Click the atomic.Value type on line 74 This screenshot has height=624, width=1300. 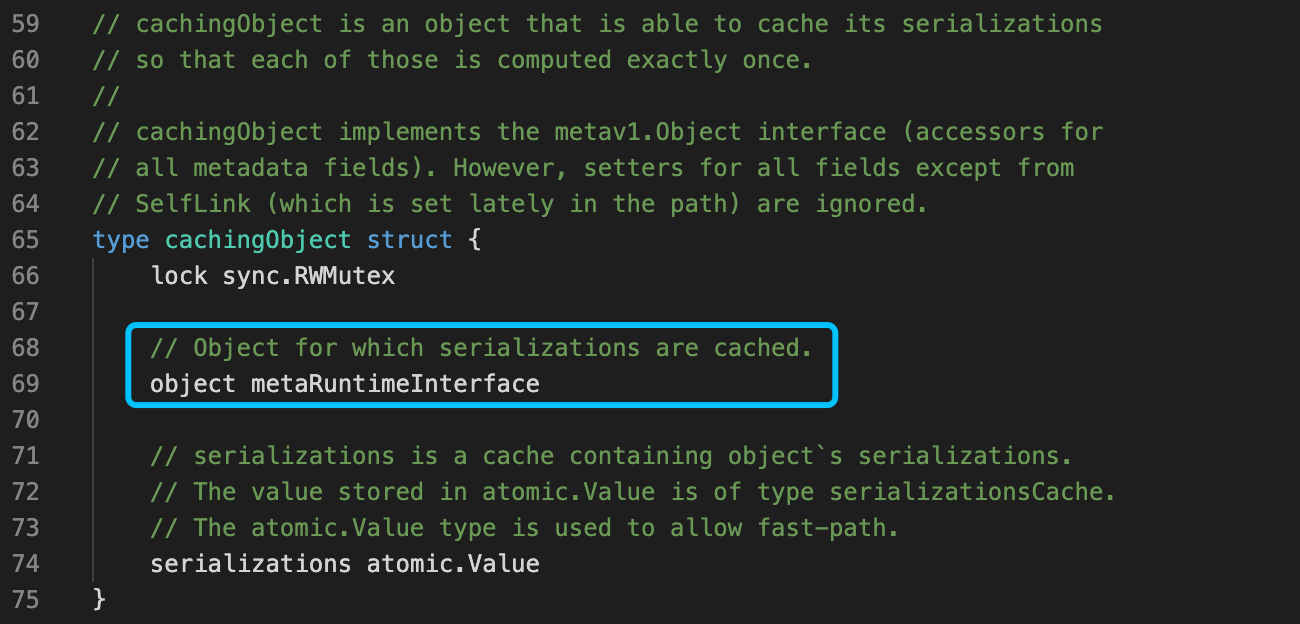pos(453,564)
